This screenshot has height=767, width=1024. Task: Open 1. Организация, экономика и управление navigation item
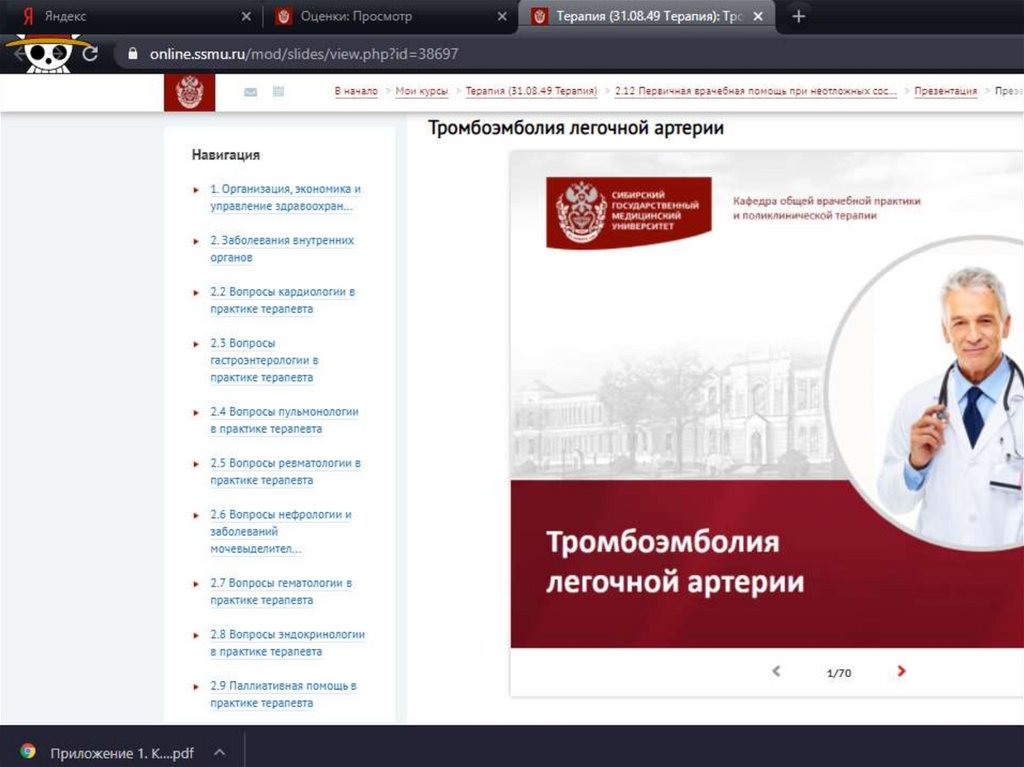coord(285,197)
